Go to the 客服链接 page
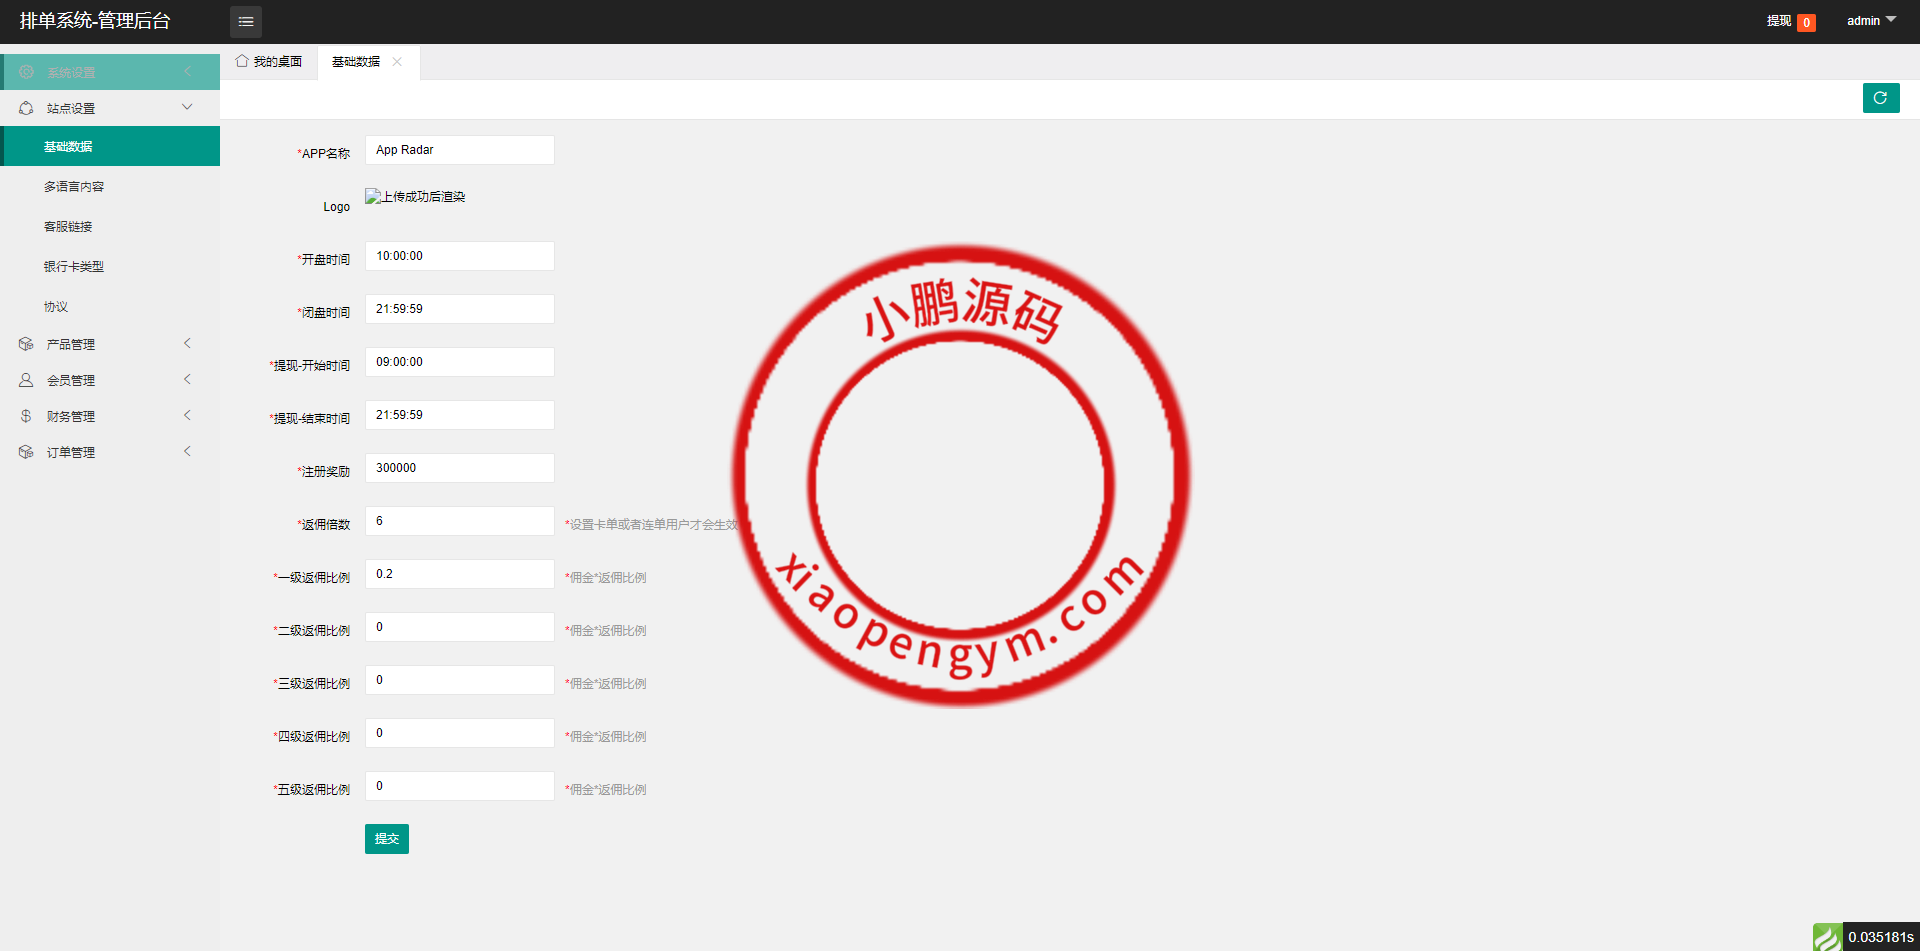1920x951 pixels. 68,227
